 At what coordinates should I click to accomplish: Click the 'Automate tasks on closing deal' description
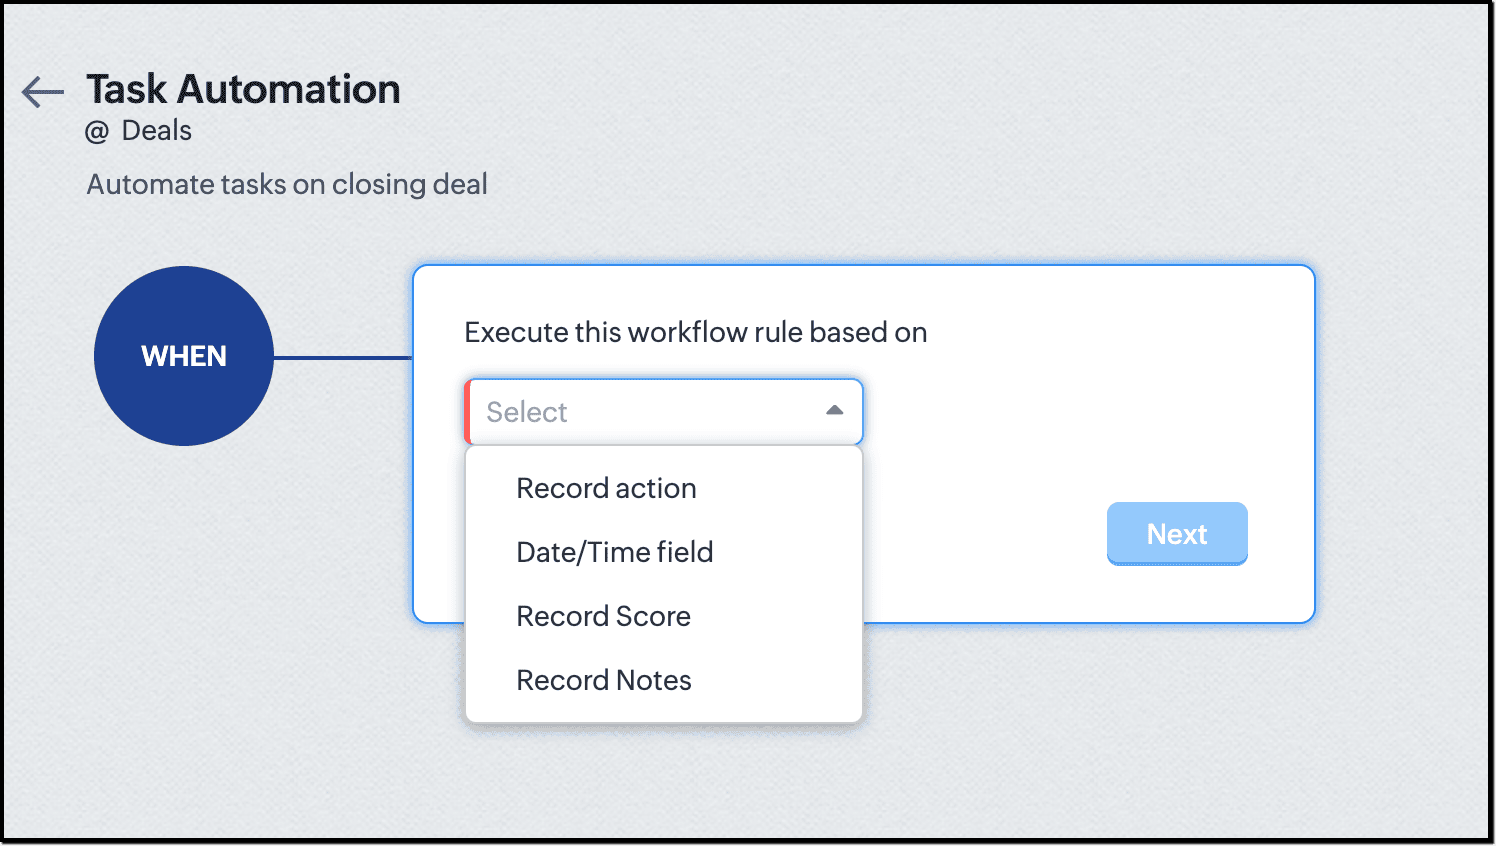click(287, 184)
